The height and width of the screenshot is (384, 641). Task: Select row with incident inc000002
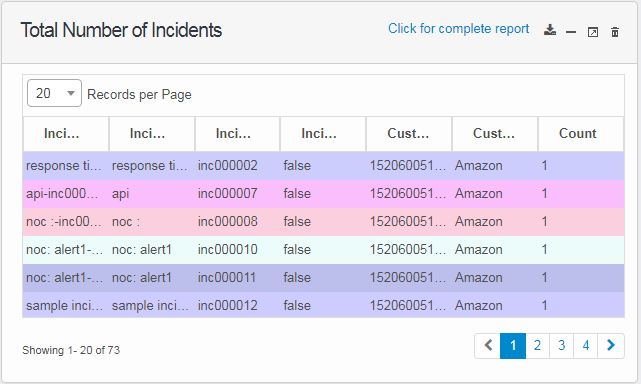[x=323, y=166]
